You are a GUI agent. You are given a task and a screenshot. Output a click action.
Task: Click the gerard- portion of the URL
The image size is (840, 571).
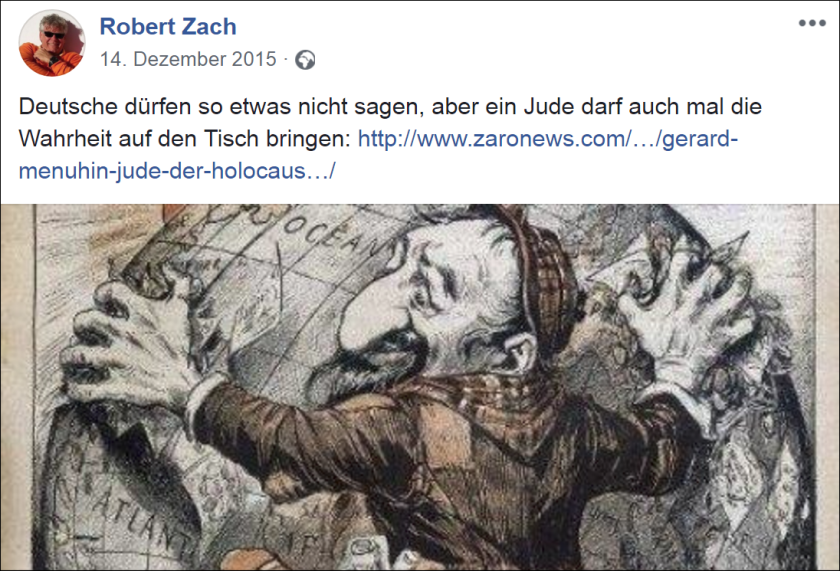coord(700,139)
